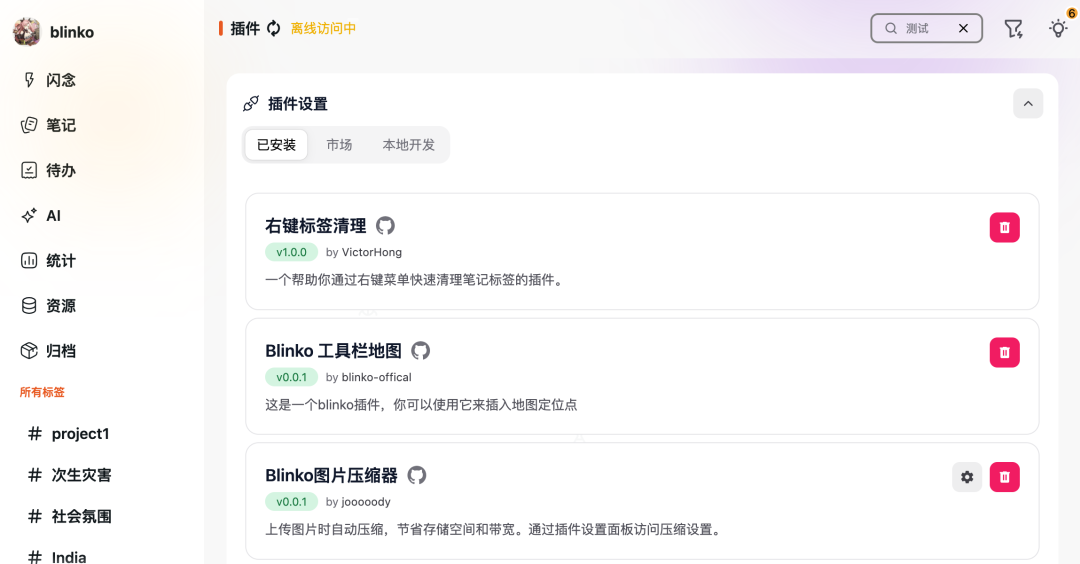The image size is (1080, 564).
Task: Delete the 右键标签清理 plugin
Action: 1004,227
